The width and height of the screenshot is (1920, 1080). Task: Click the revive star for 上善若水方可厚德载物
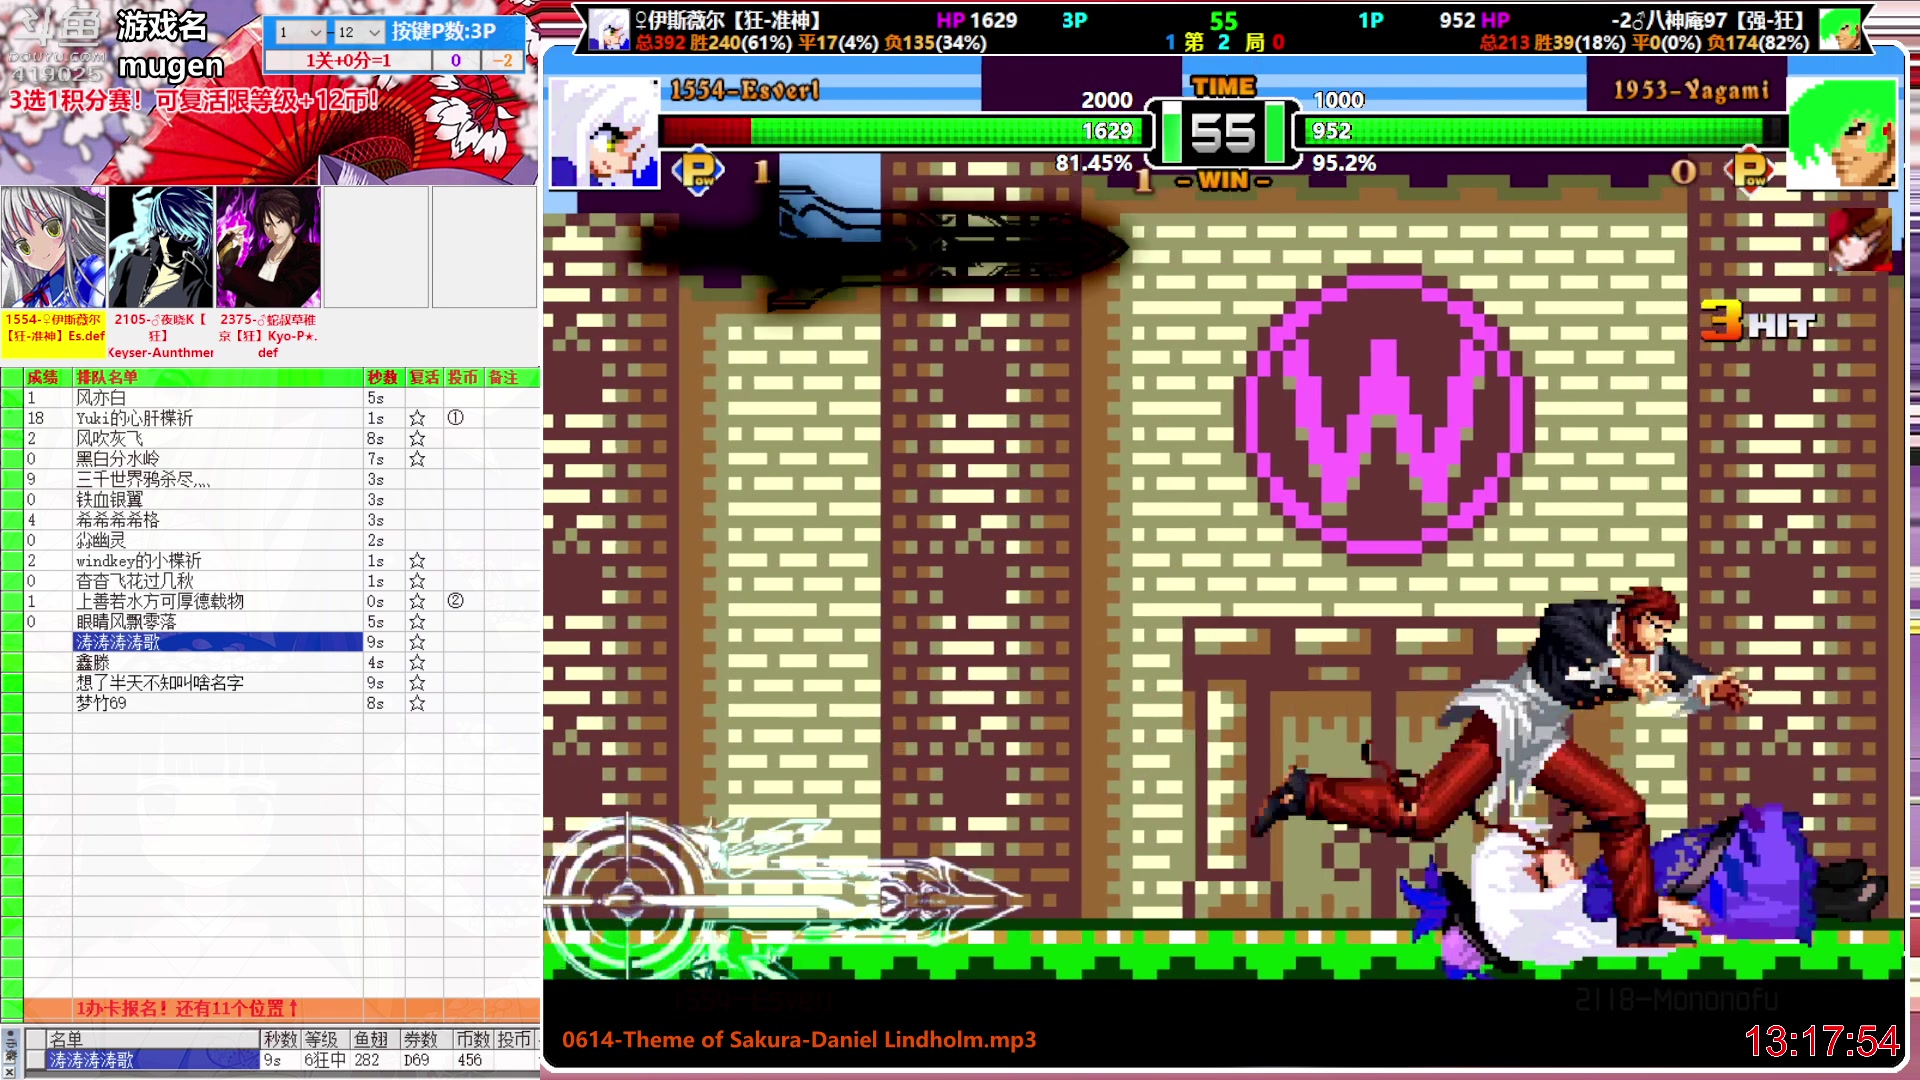417,601
